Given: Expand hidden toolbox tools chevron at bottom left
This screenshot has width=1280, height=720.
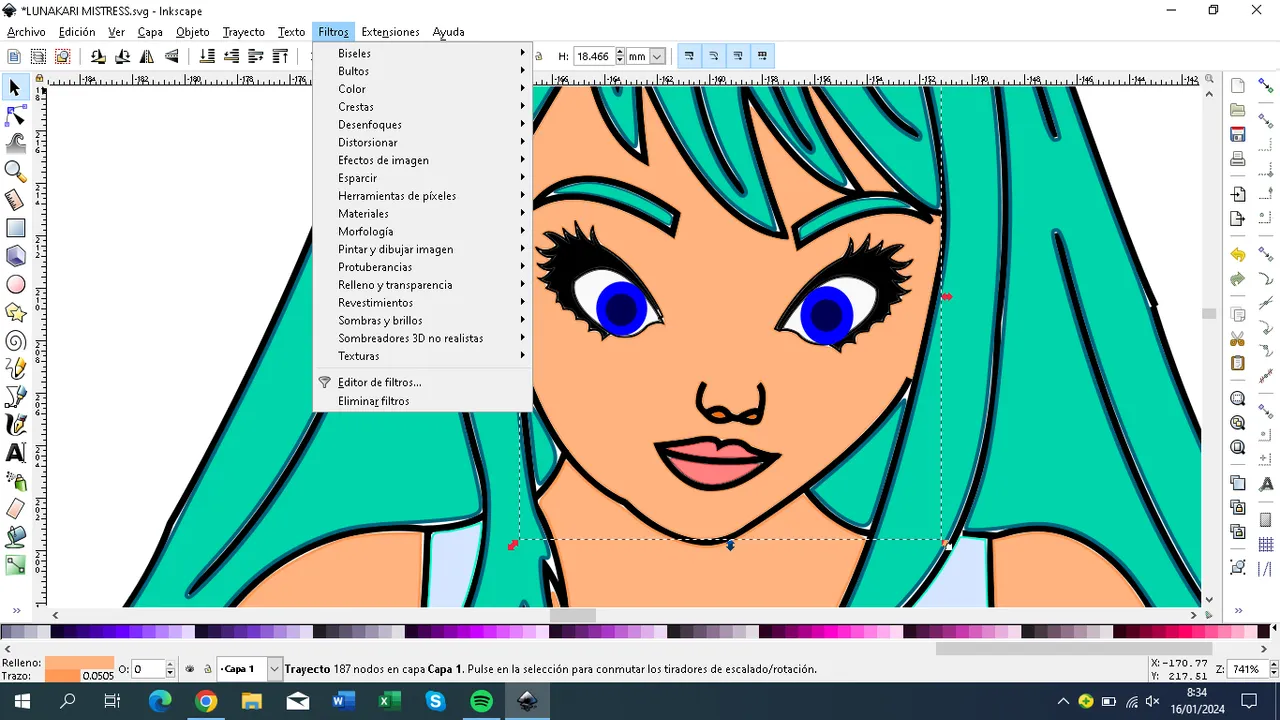Looking at the screenshot, I should tap(15, 610).
